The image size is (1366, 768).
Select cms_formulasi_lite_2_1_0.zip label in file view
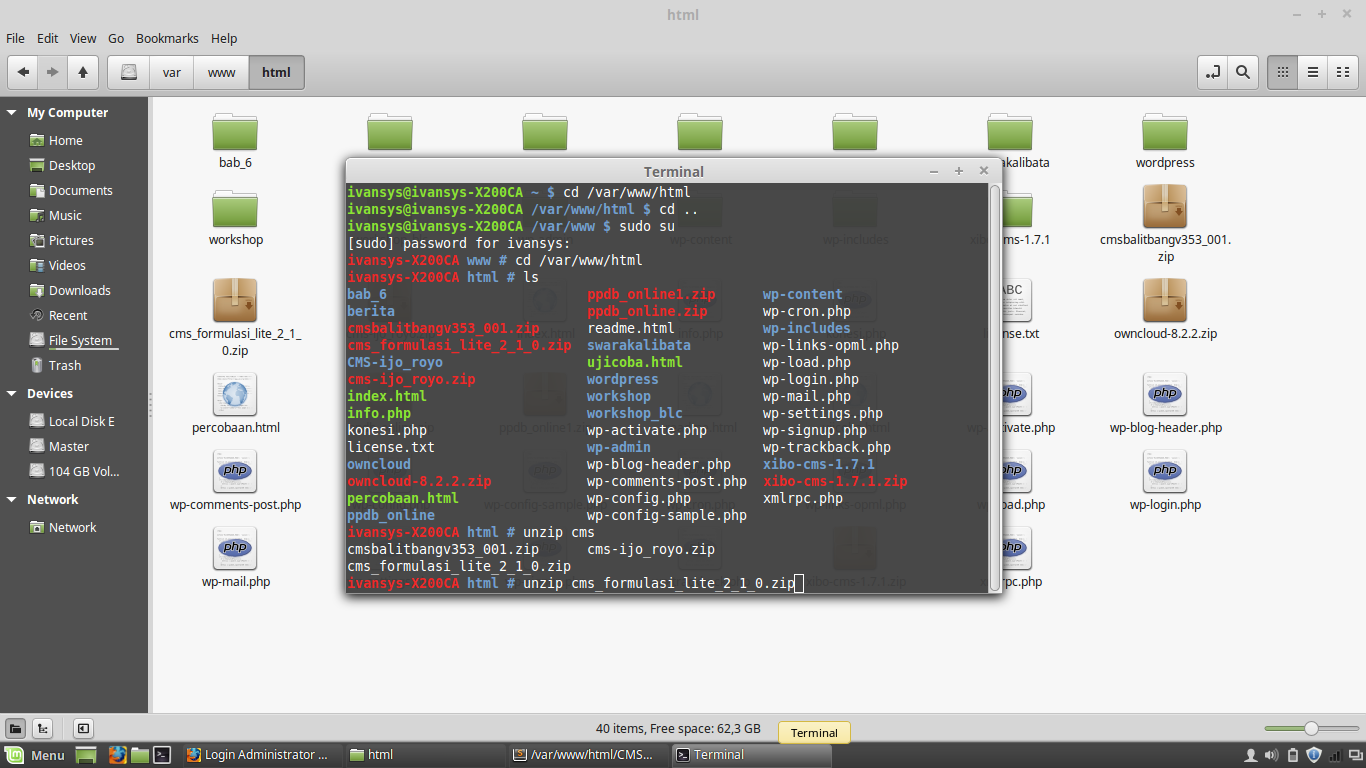click(x=235, y=342)
